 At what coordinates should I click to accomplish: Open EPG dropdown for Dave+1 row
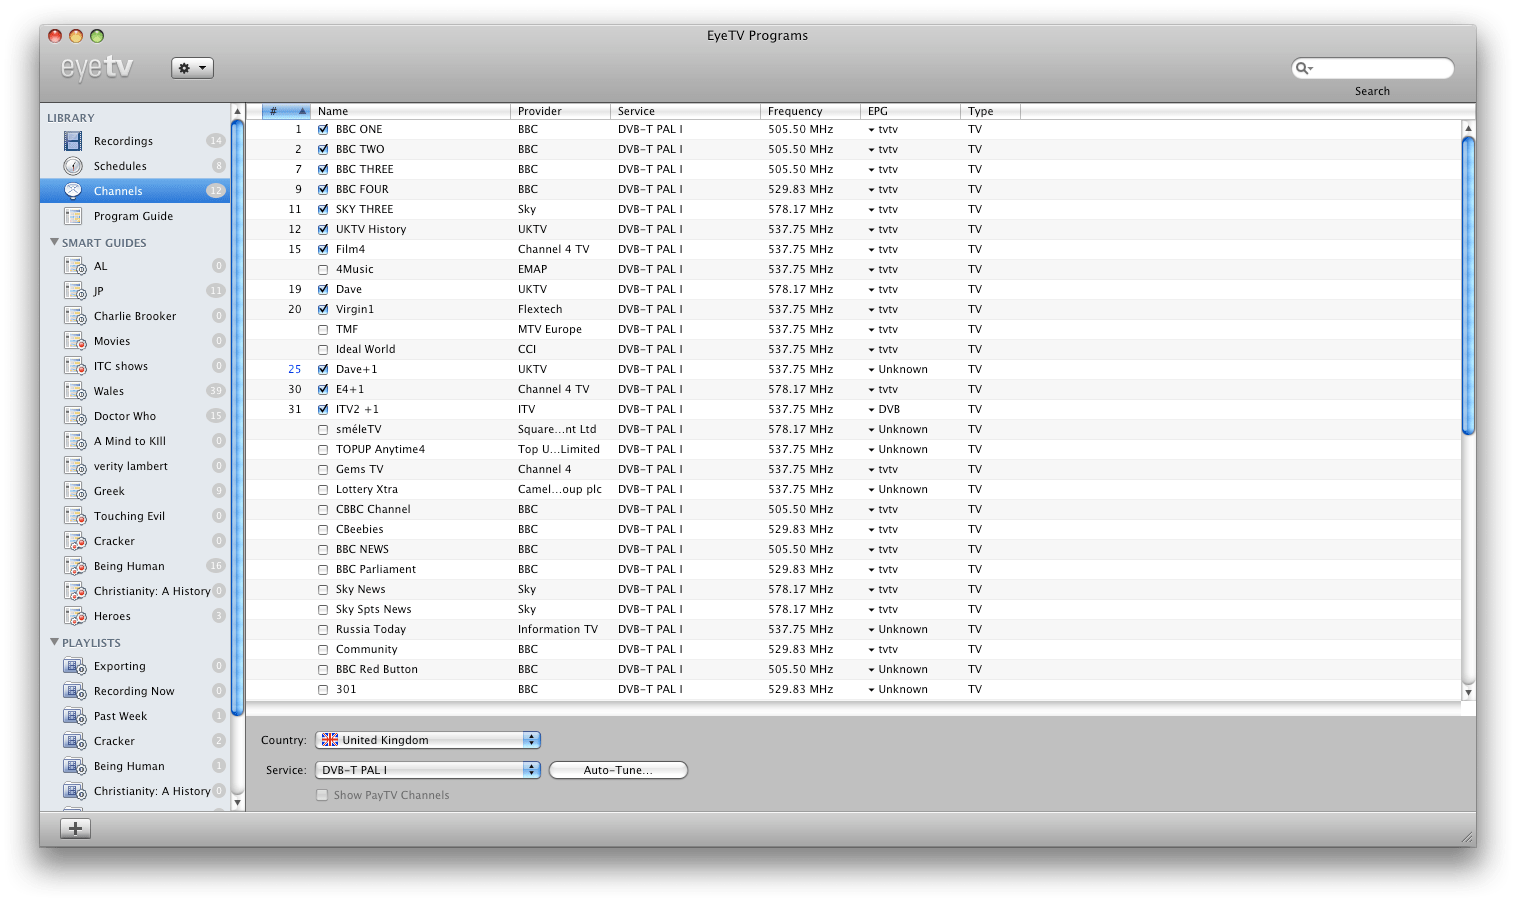871,370
